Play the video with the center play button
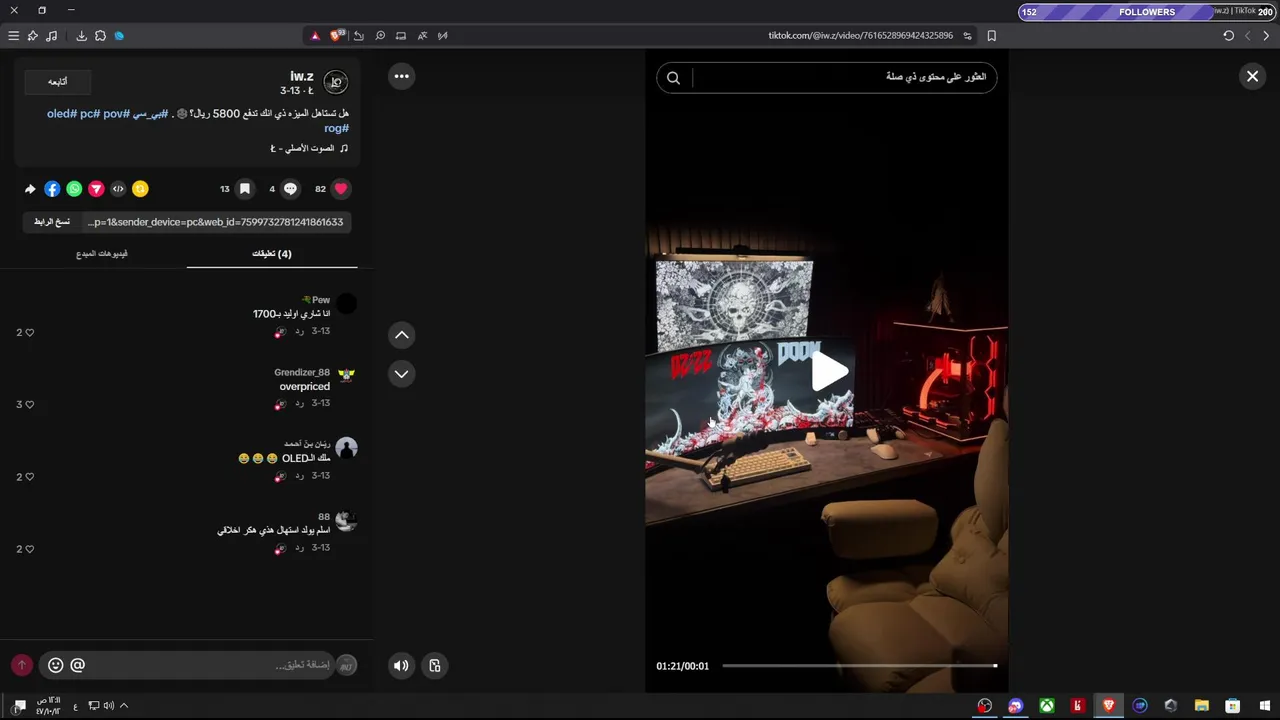Image resolution: width=1280 pixels, height=720 pixels. (x=829, y=371)
